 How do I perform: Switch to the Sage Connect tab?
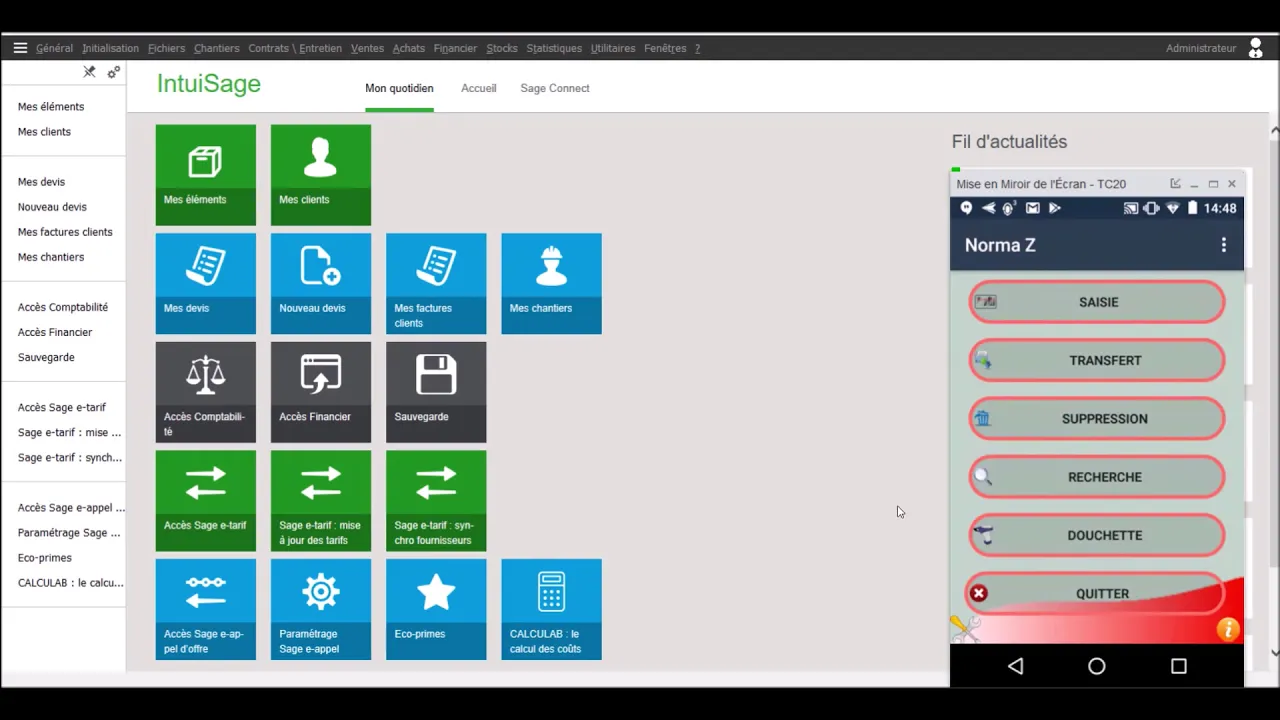click(555, 88)
